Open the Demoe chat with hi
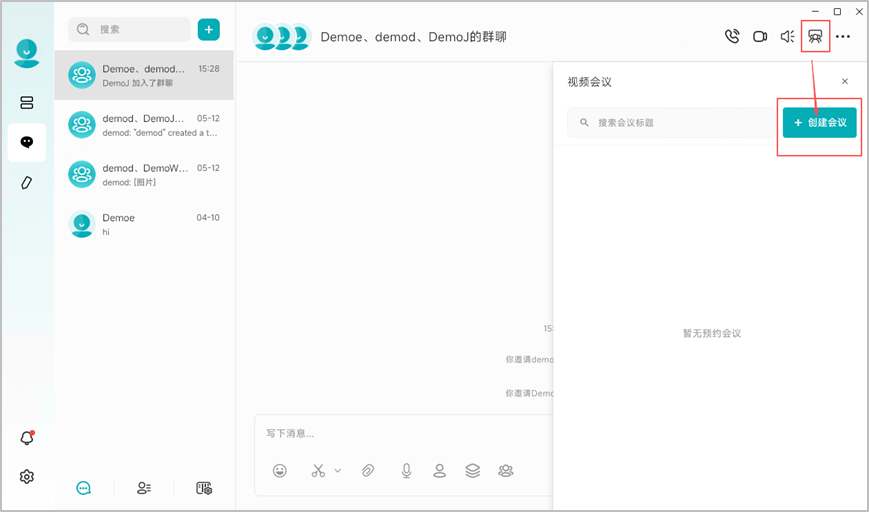Image resolution: width=869 pixels, height=512 pixels. [144, 224]
